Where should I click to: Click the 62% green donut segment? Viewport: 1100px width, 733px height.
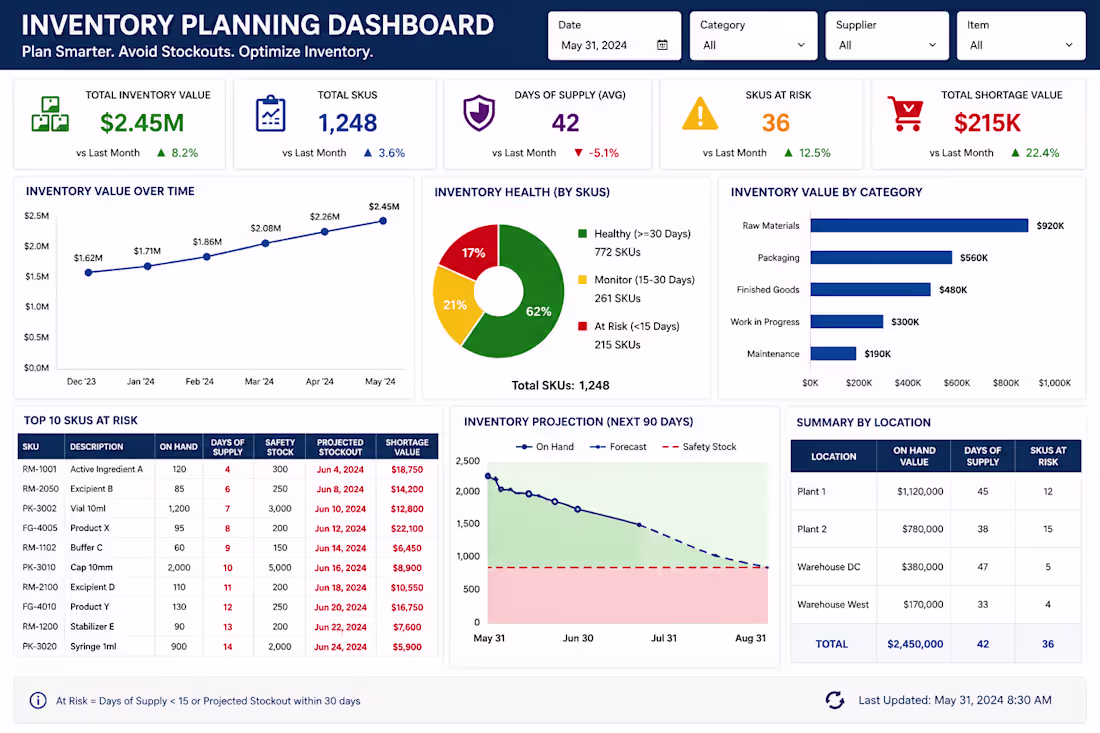coord(539,311)
